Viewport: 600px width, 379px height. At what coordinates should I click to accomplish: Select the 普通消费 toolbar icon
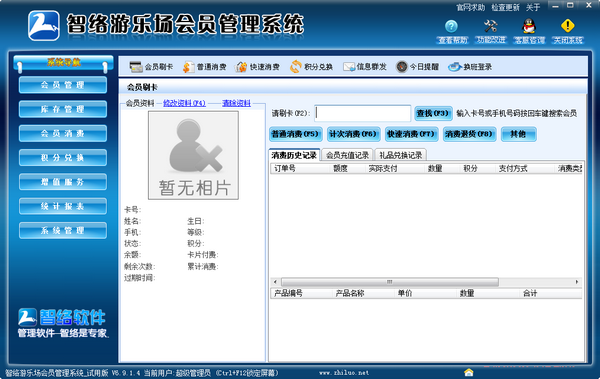[x=188, y=67]
